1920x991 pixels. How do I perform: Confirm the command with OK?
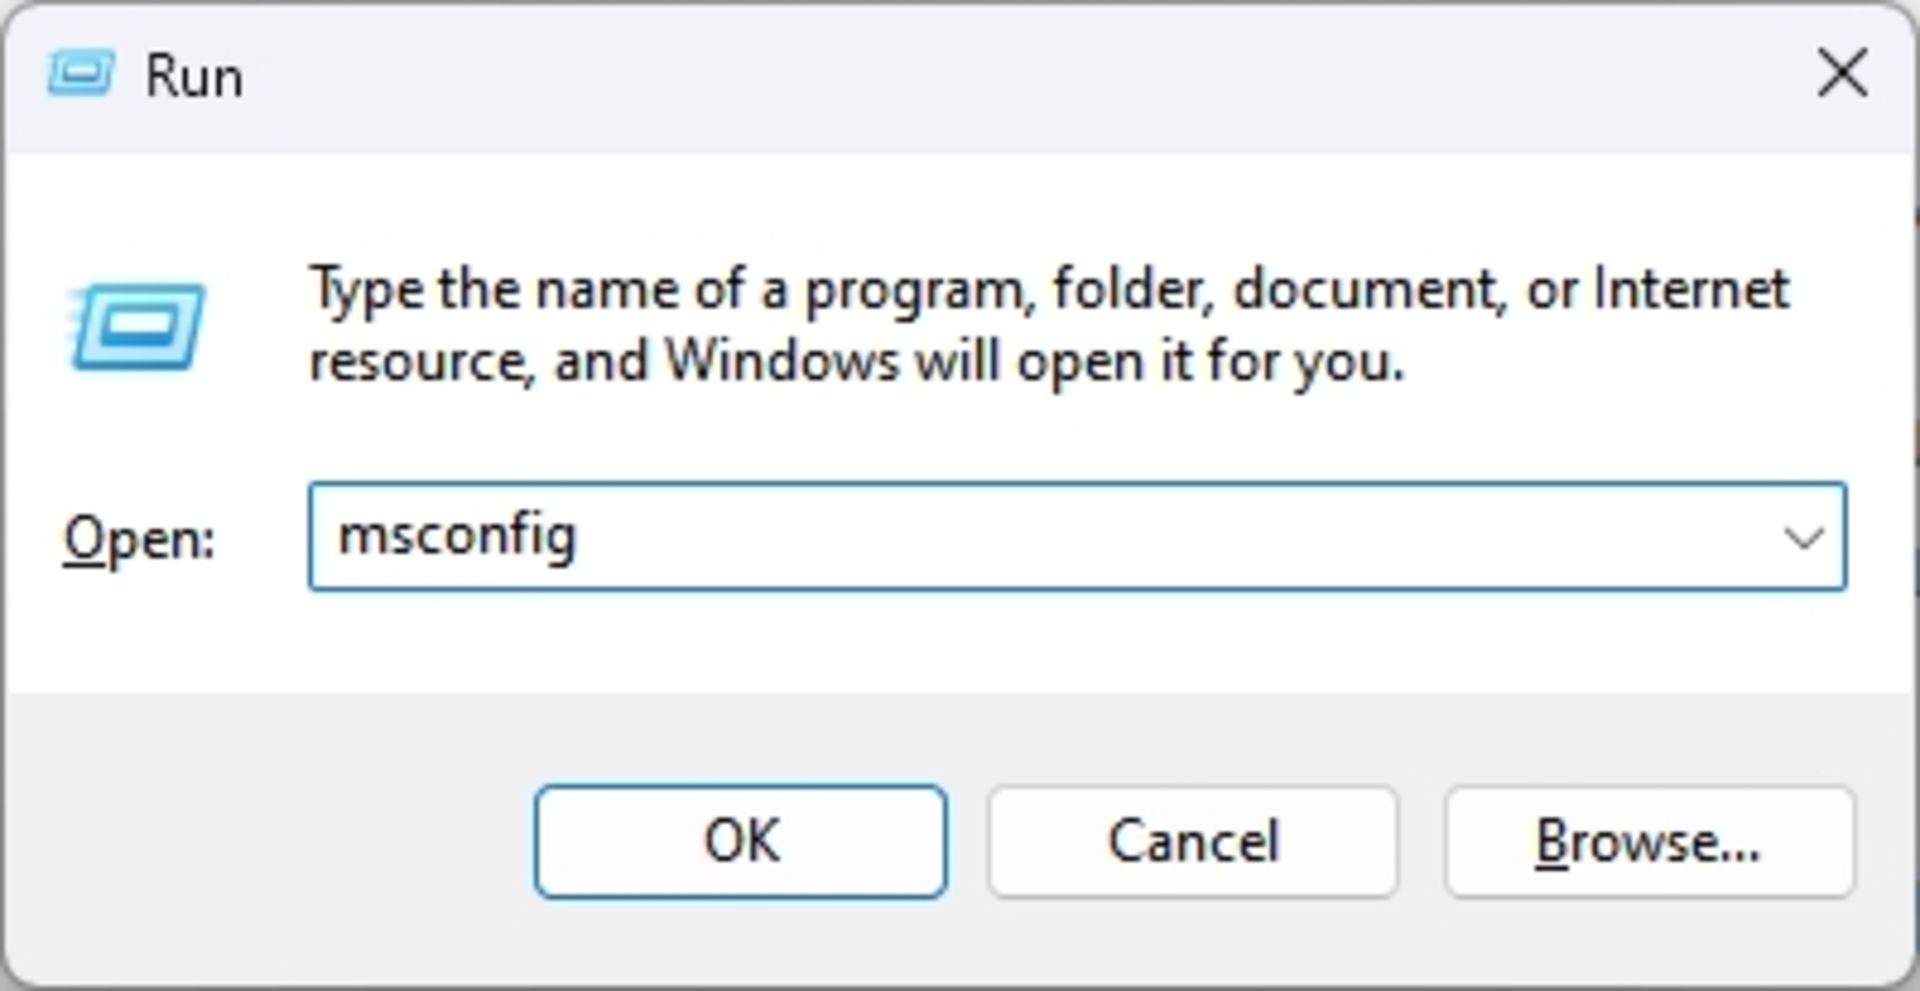[741, 840]
